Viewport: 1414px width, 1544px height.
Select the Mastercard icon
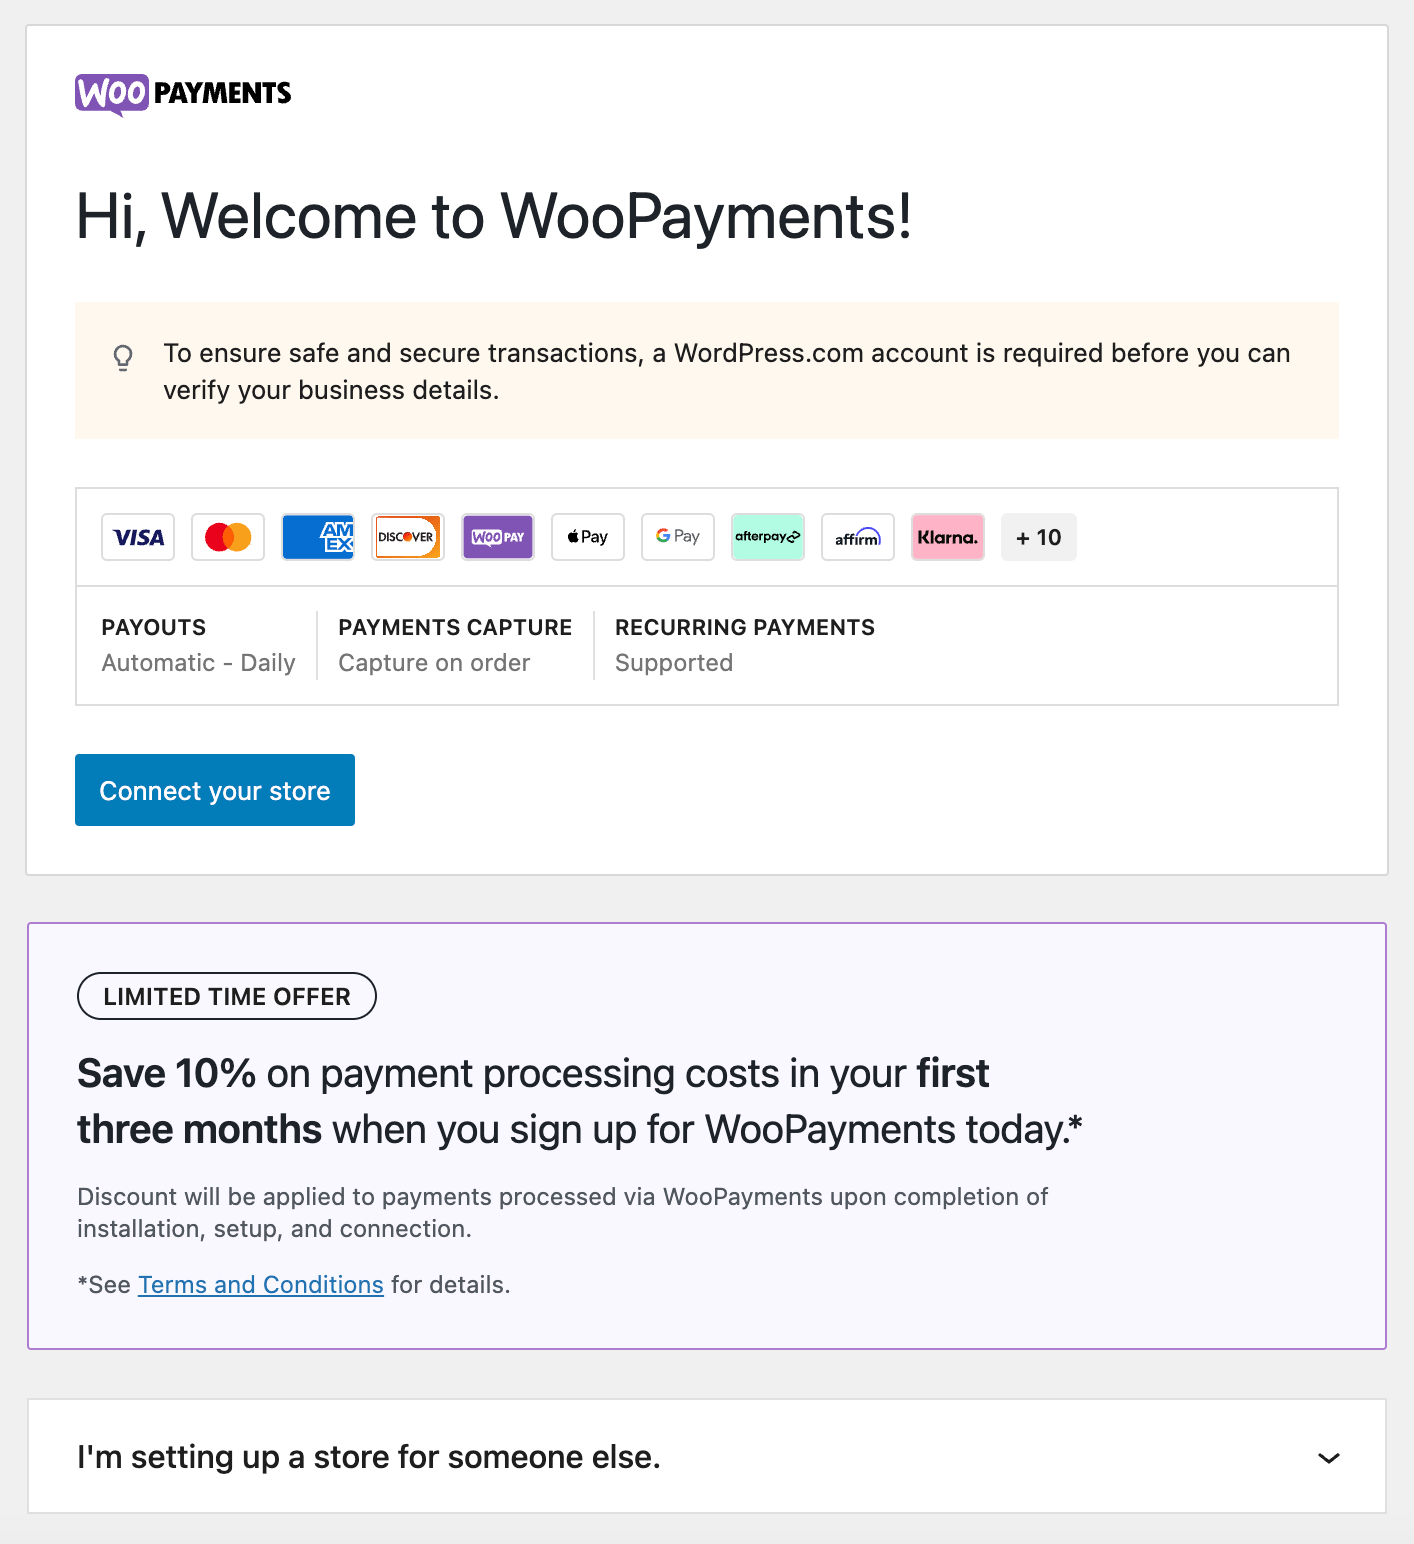[x=227, y=537]
